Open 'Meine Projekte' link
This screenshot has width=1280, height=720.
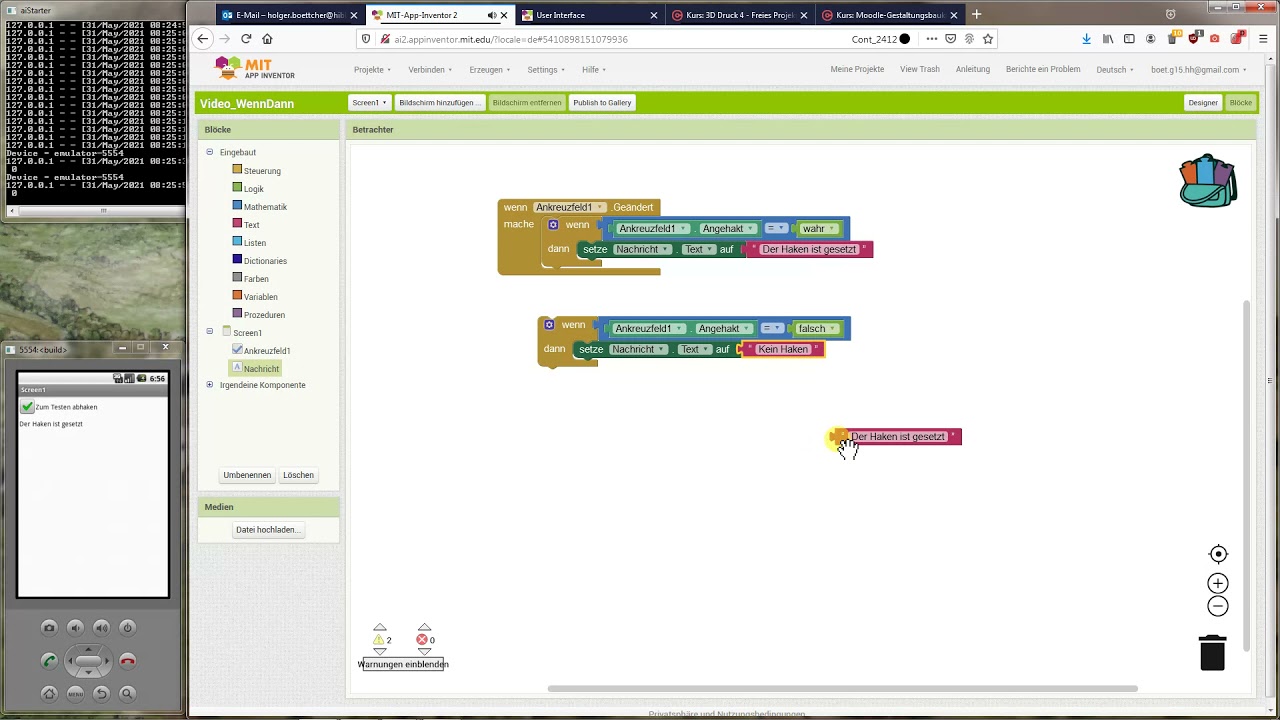857,70
